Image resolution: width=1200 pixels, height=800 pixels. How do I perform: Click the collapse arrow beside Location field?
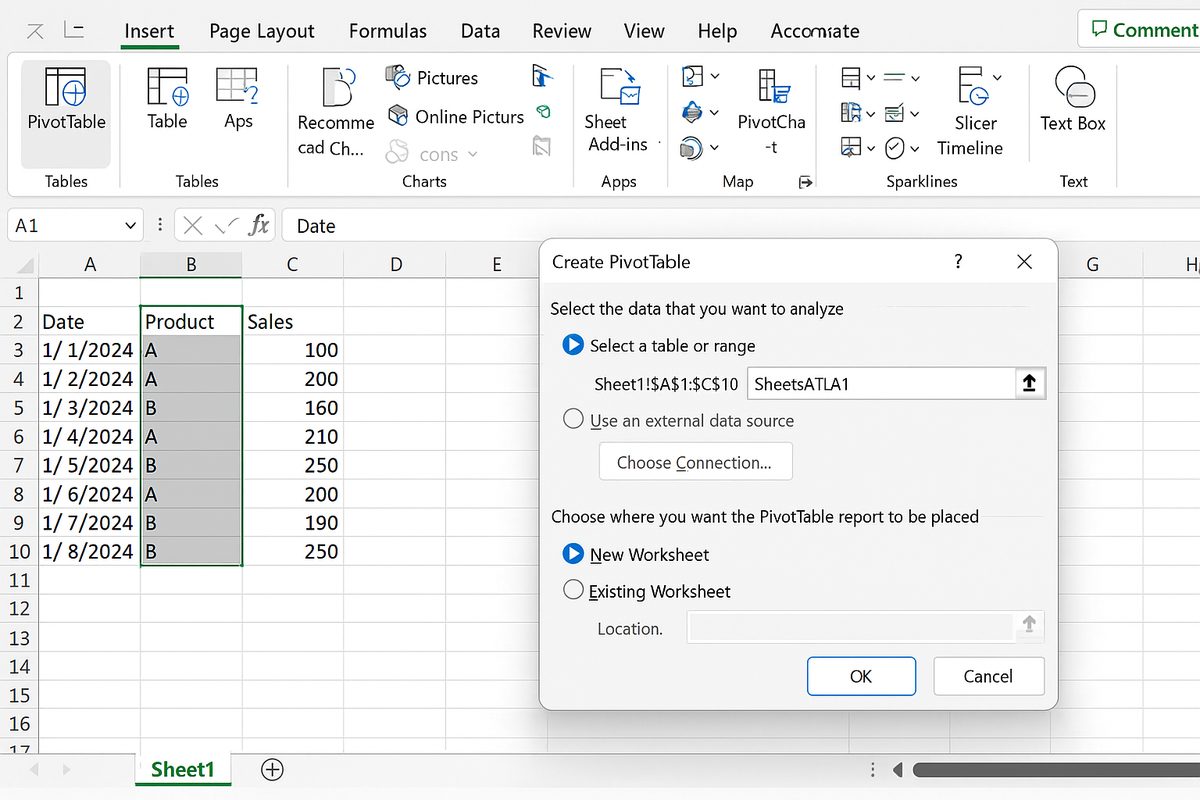[x=1029, y=626]
